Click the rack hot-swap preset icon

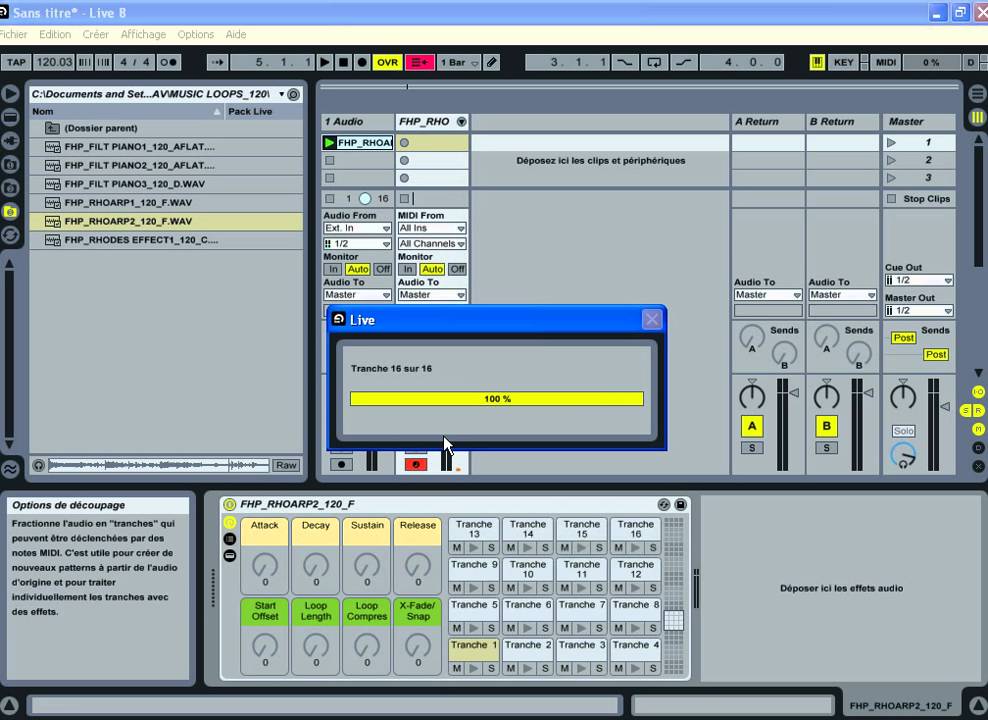tap(663, 505)
